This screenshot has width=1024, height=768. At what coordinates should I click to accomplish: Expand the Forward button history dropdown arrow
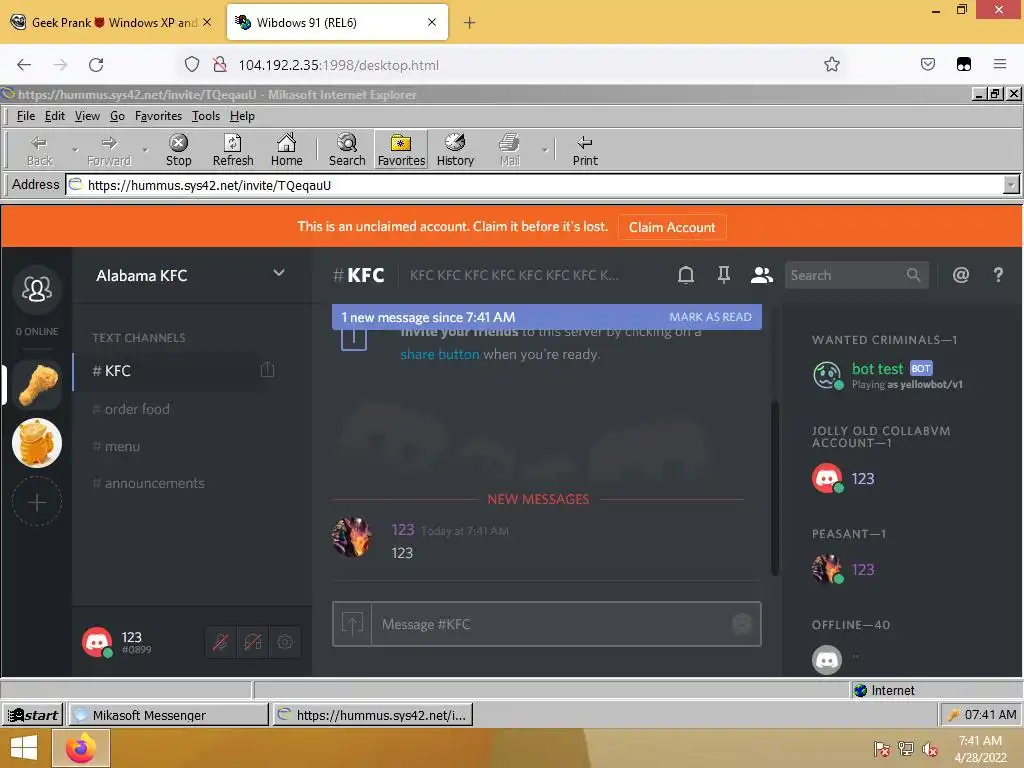[x=145, y=150]
